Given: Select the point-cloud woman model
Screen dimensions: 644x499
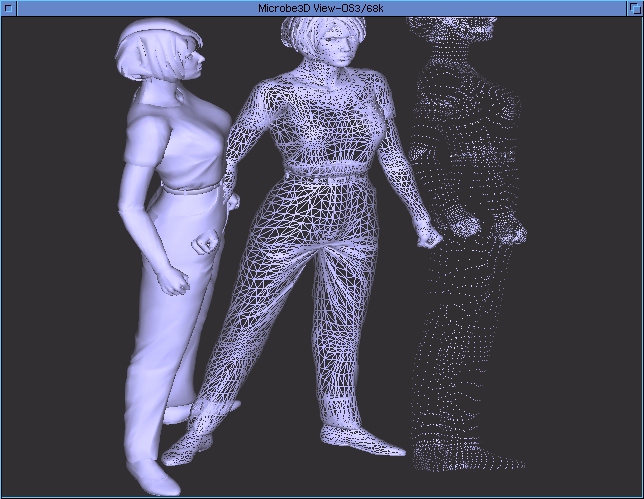Looking at the screenshot, I should 468,244.
